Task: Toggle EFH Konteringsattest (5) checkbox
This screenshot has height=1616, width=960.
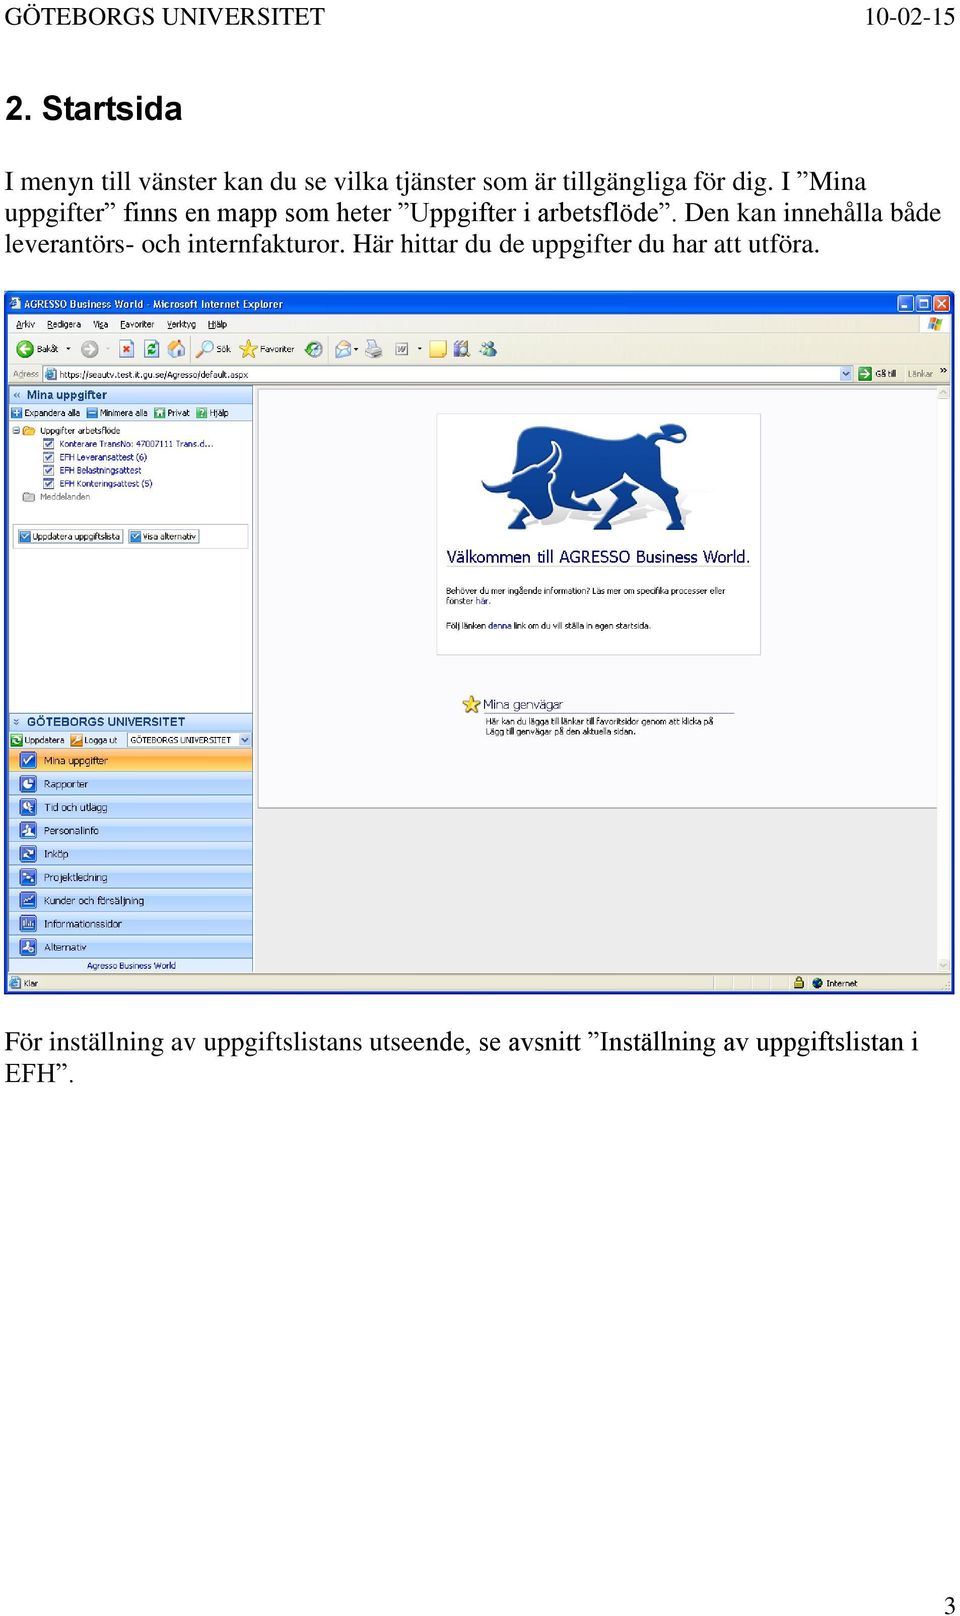Action: 49,483
